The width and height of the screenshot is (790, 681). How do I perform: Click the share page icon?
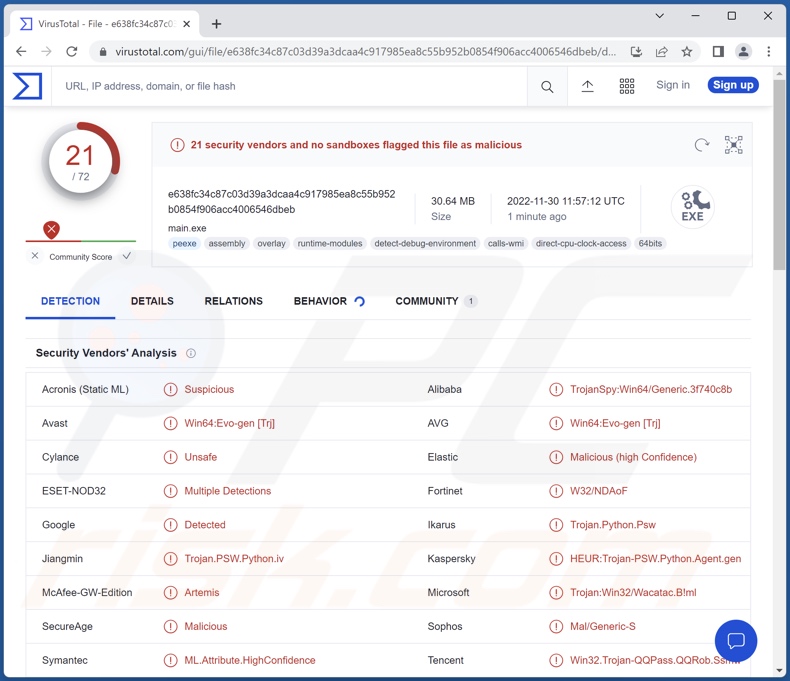[662, 51]
